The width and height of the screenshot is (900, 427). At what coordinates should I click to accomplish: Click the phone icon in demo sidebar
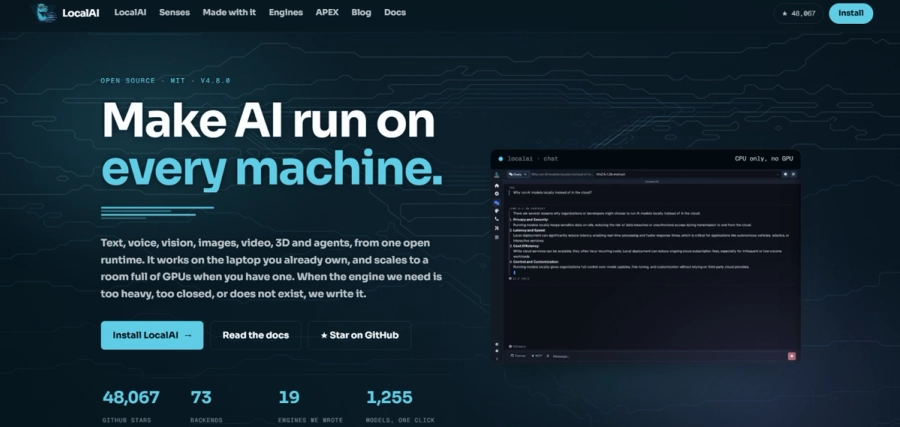(x=497, y=219)
